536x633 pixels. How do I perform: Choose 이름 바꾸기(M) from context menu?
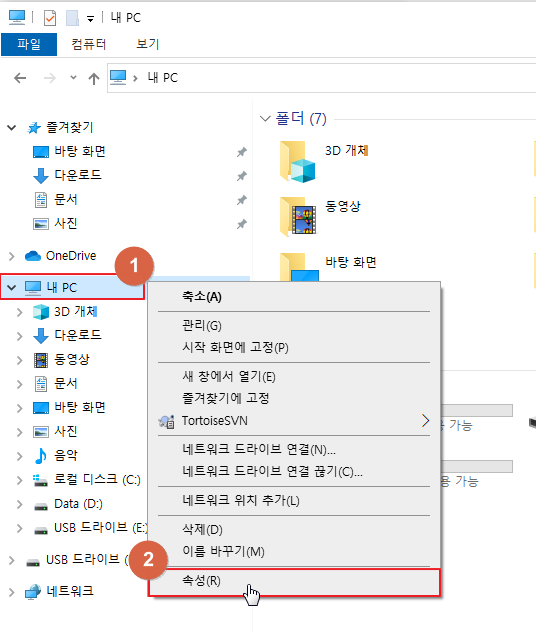click(x=294, y=551)
